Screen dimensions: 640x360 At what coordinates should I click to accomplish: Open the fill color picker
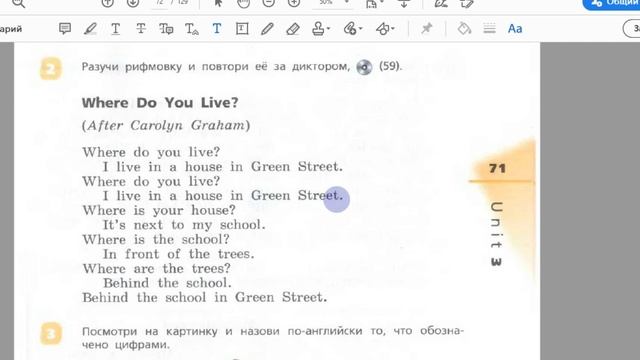pos(464,29)
